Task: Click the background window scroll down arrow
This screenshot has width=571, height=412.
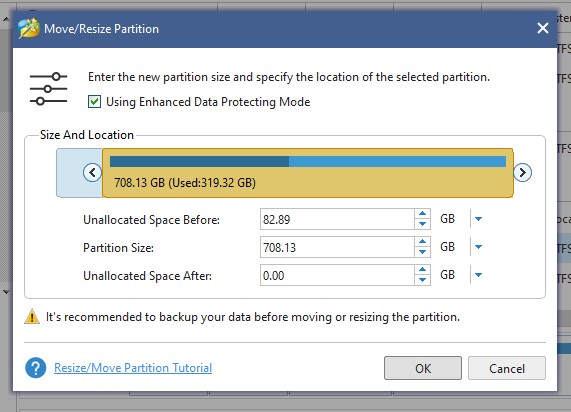Action: coord(6,292)
